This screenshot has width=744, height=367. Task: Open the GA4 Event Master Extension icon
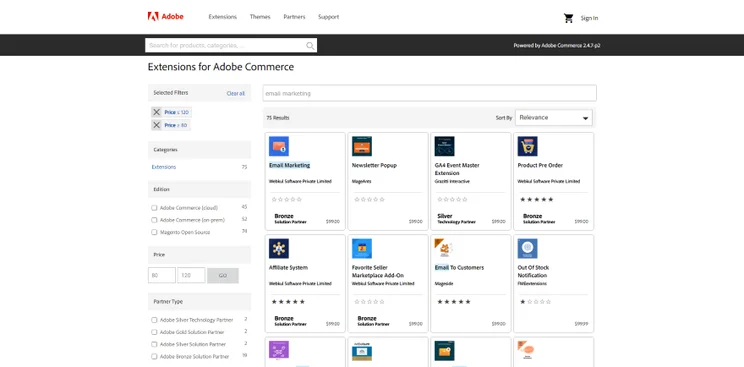coord(445,146)
